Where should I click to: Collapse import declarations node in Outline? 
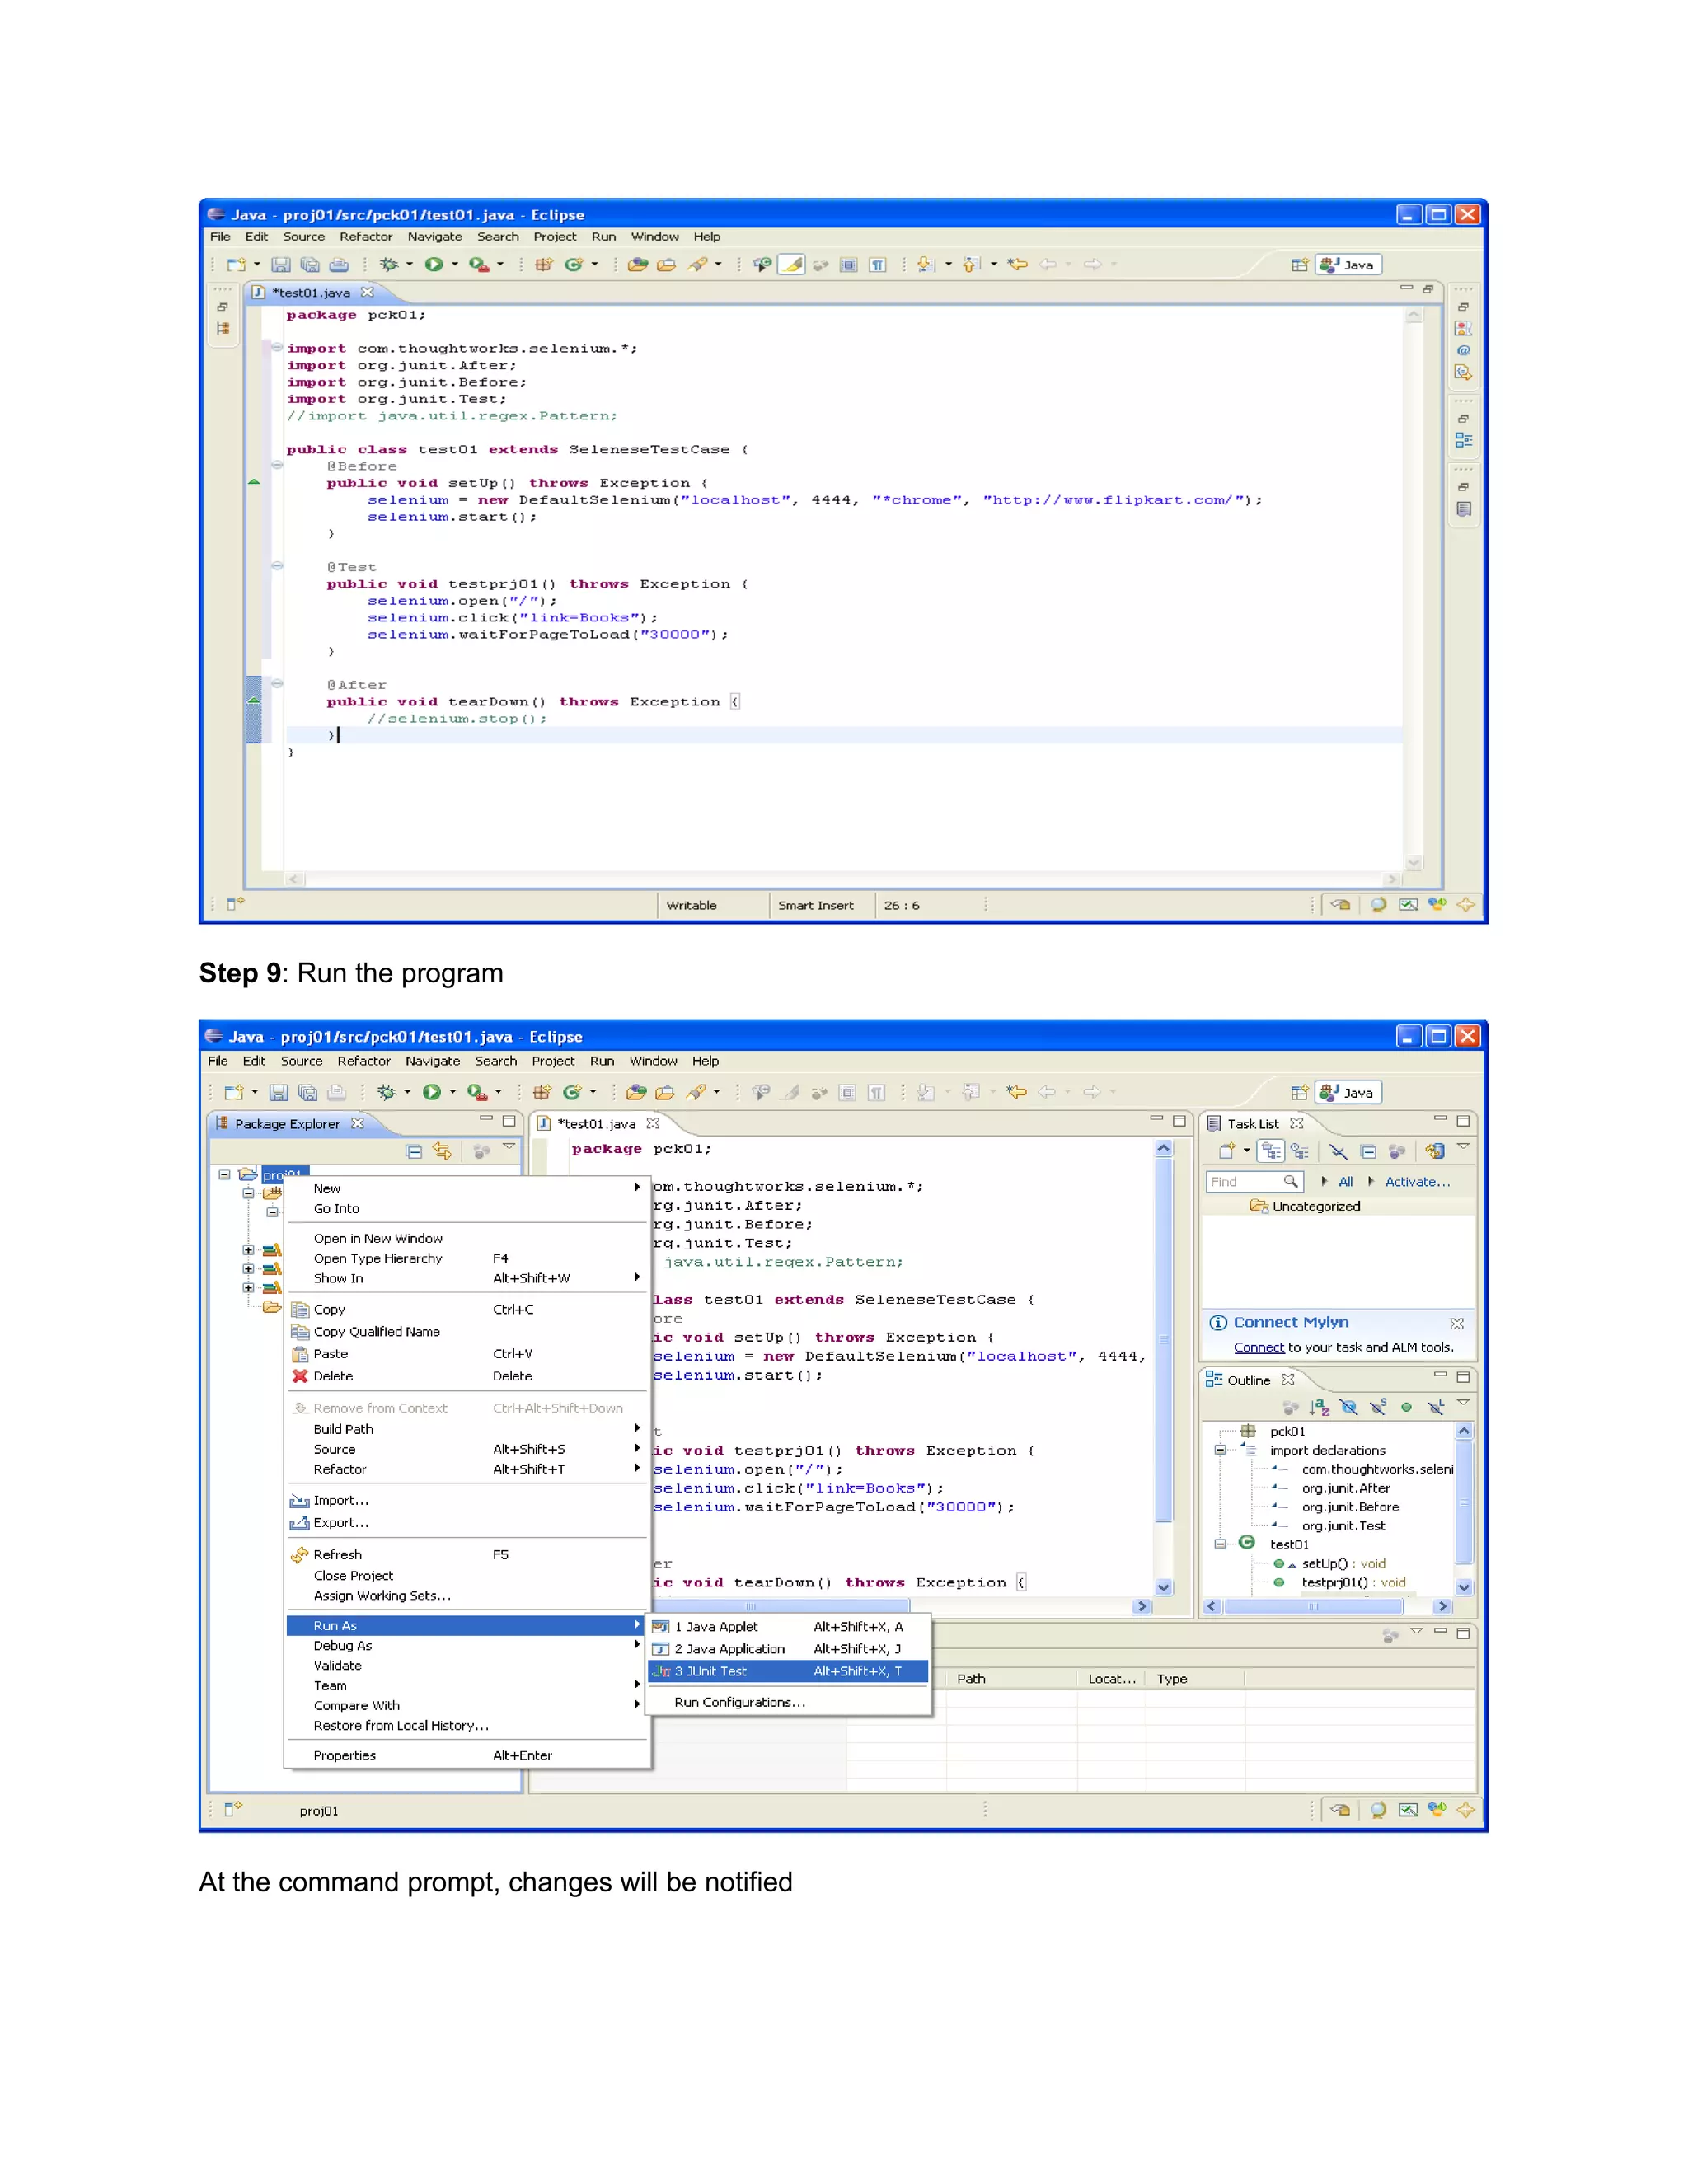[x=1220, y=1450]
